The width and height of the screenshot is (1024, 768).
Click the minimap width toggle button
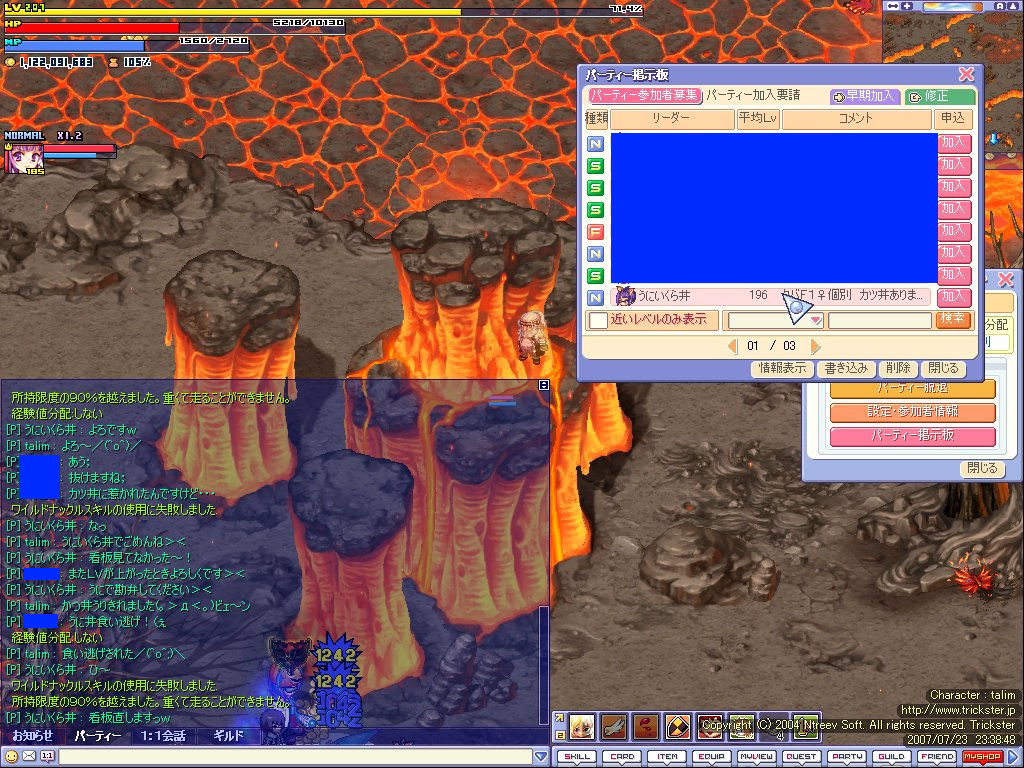(893, 6)
